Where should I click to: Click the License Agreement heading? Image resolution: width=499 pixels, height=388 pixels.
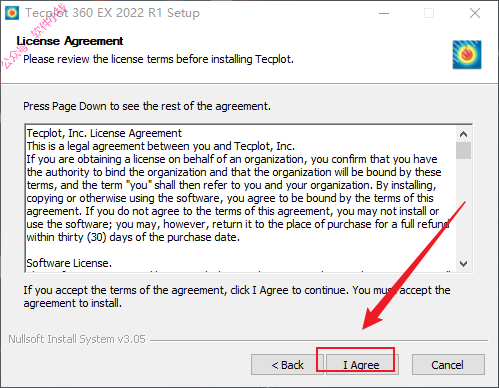[70, 41]
